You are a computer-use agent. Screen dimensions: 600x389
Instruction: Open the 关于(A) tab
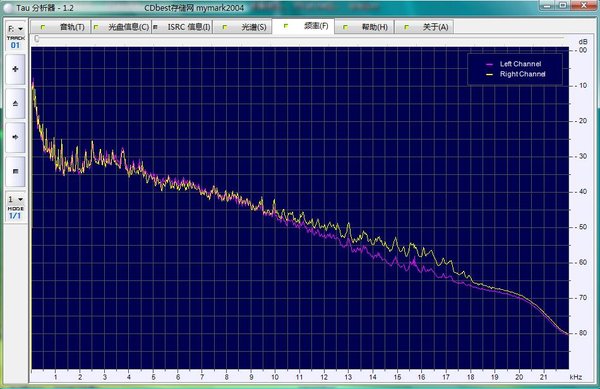tap(424, 27)
